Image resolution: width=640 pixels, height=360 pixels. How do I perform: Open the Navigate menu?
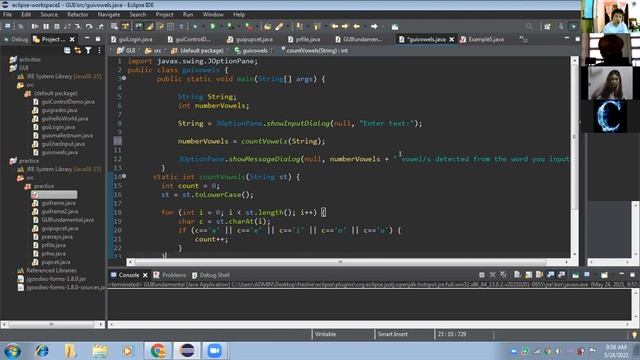click(x=109, y=14)
